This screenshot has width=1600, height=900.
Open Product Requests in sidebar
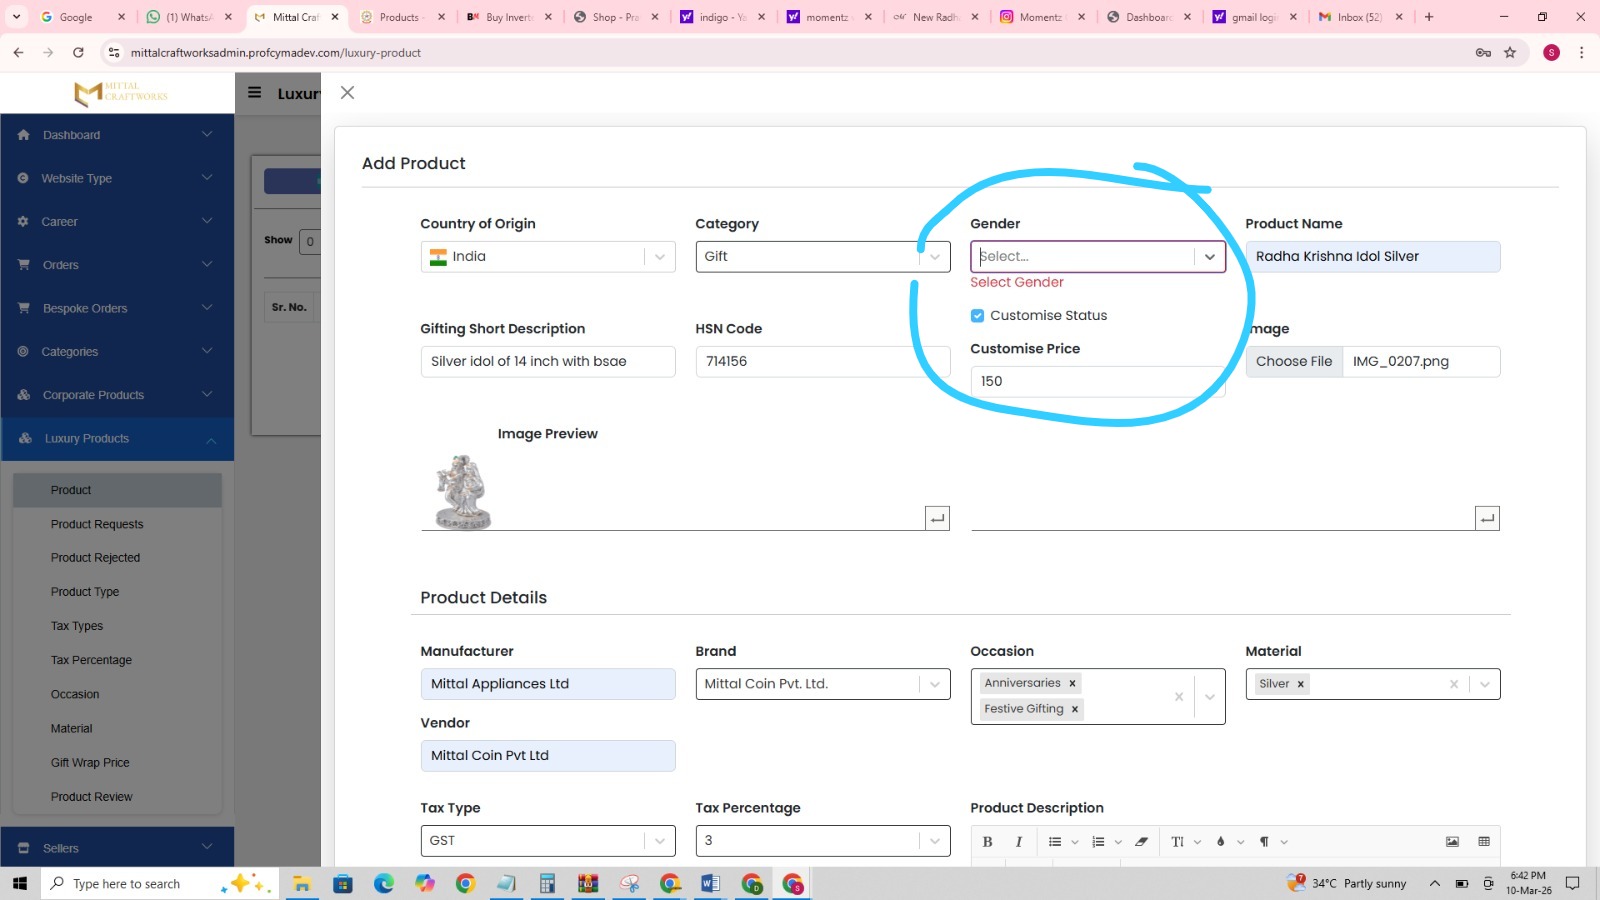97,524
